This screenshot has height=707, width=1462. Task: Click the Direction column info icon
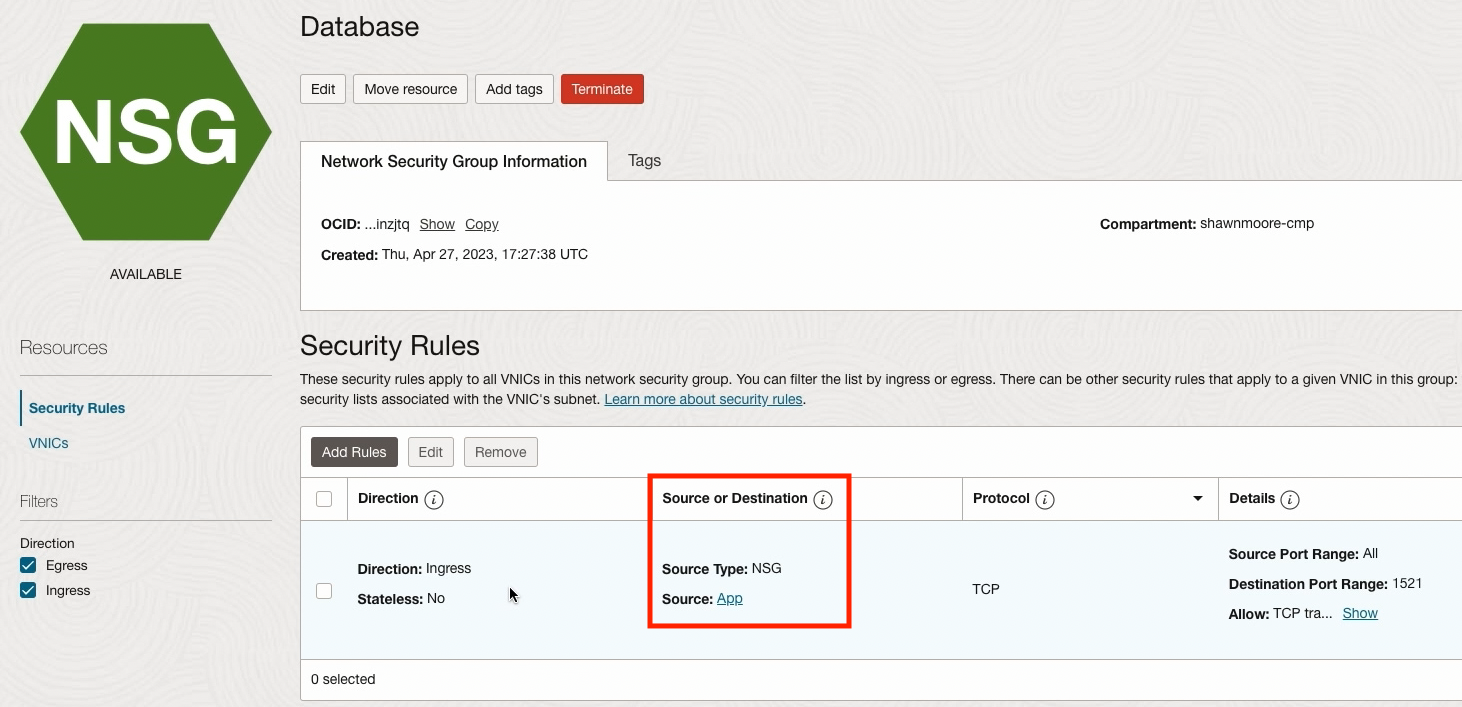point(434,499)
